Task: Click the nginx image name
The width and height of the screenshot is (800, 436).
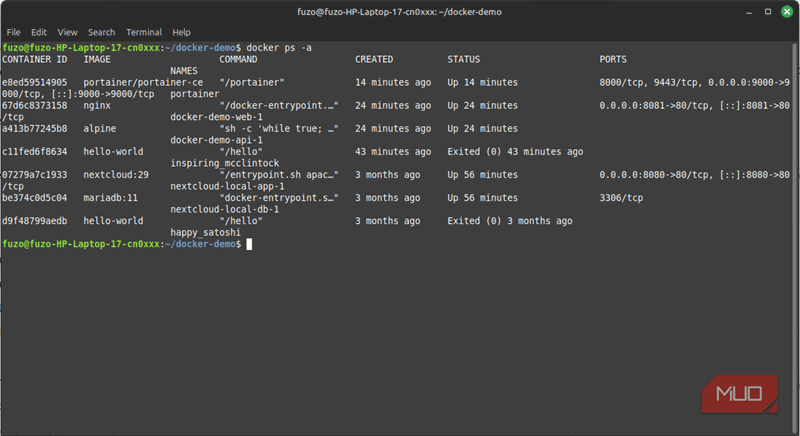Action: pyautogui.click(x=99, y=105)
